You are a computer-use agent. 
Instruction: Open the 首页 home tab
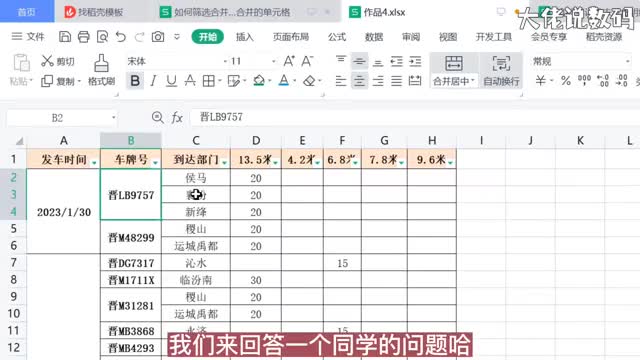click(27, 11)
